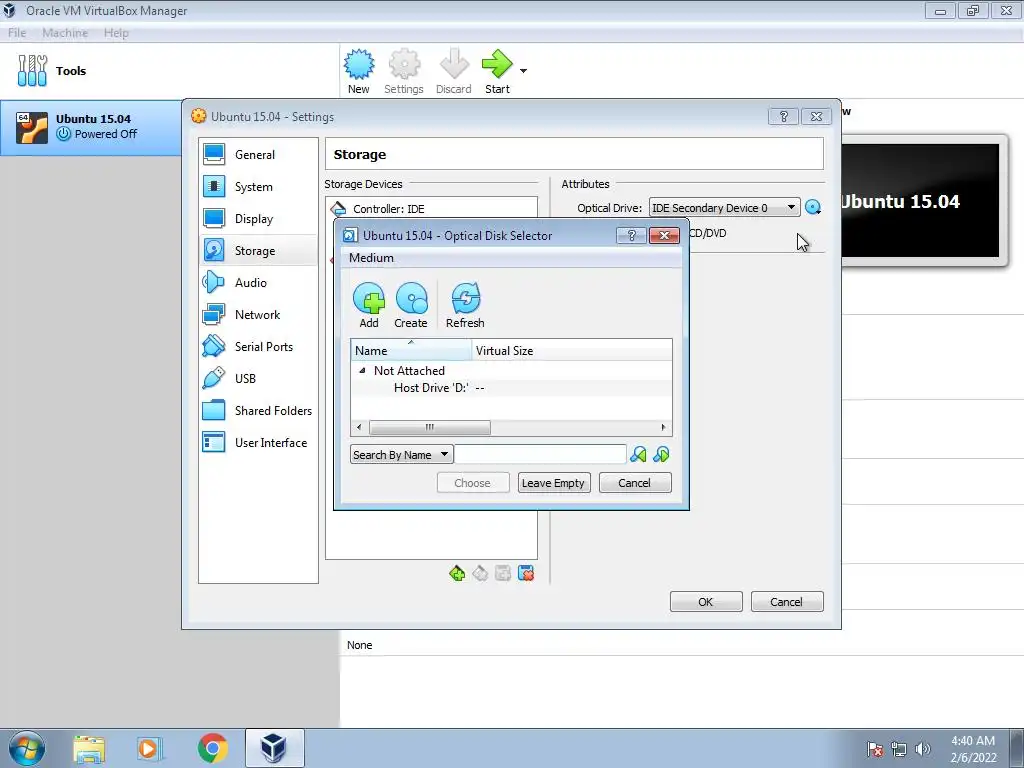Open the Windows Start menu orb
The width and height of the screenshot is (1024, 768).
point(27,748)
